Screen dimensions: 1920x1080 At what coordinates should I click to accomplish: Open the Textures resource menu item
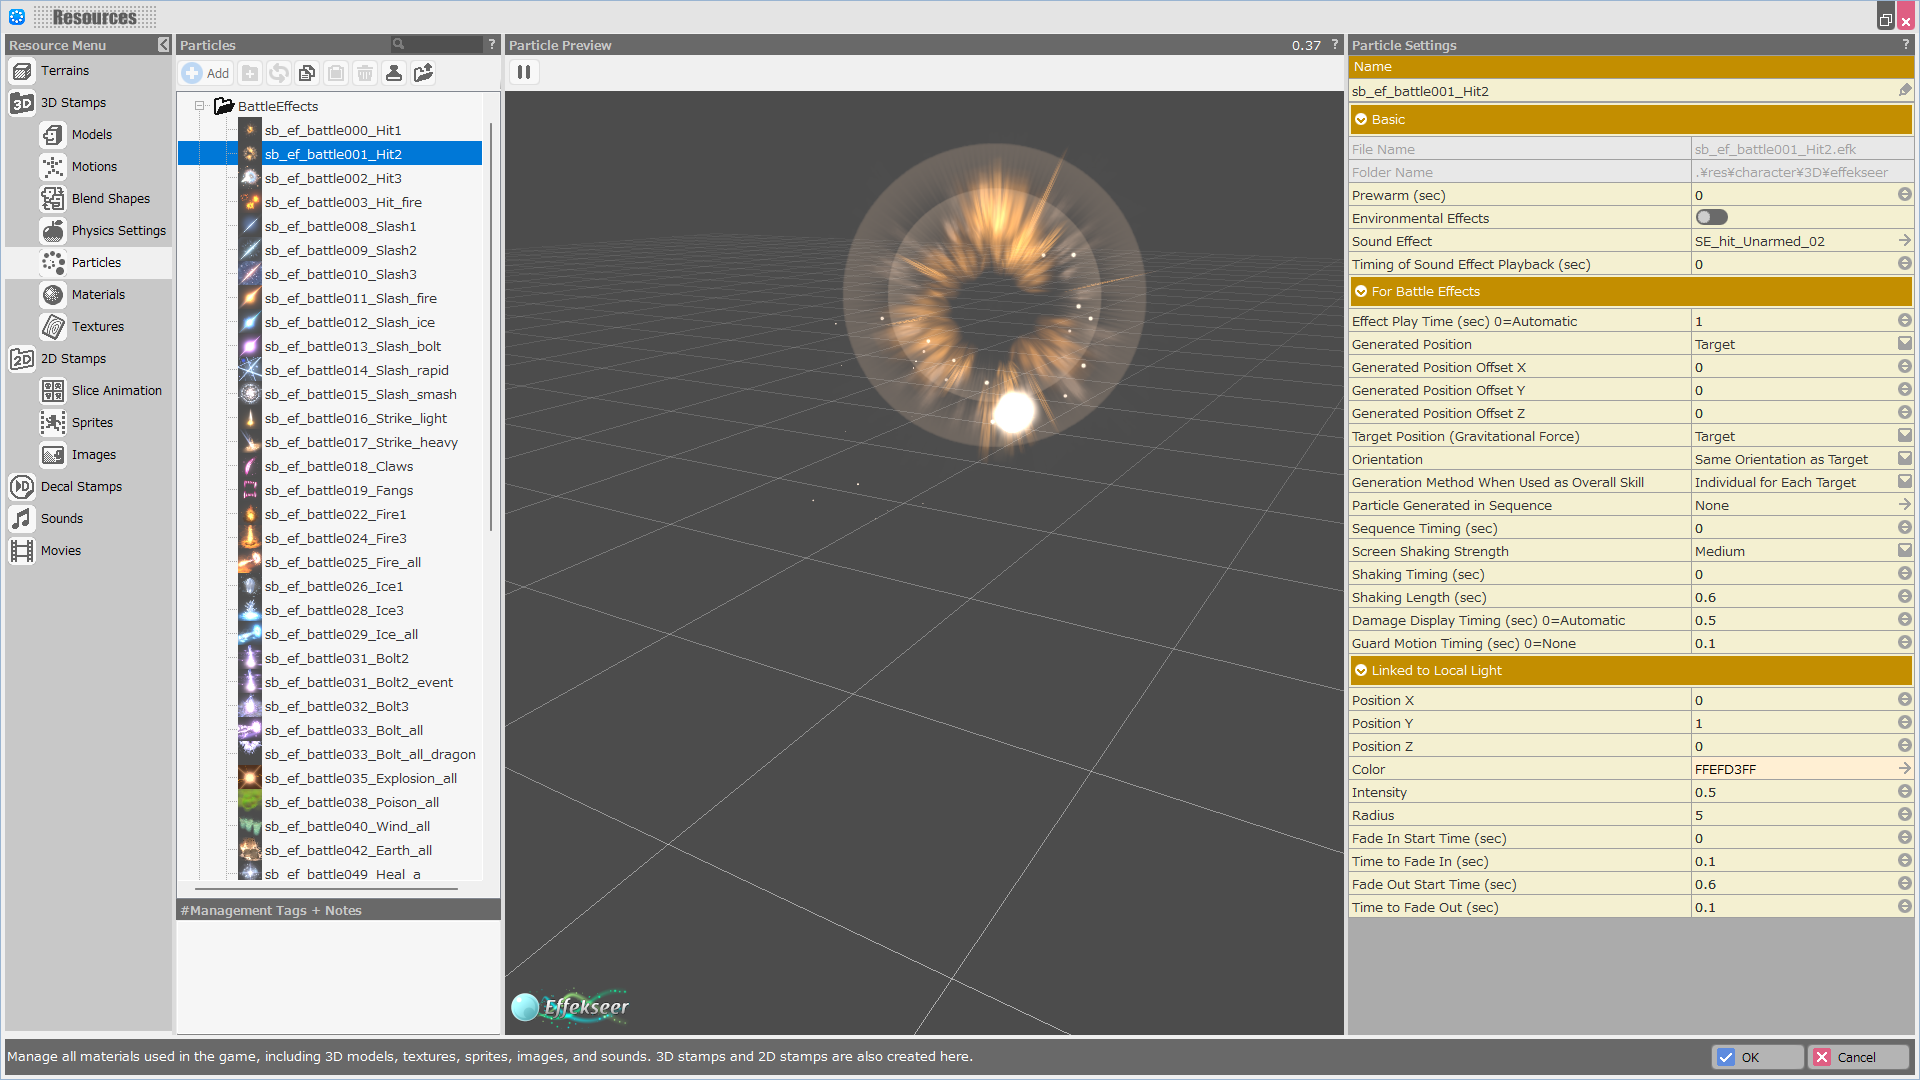97,326
